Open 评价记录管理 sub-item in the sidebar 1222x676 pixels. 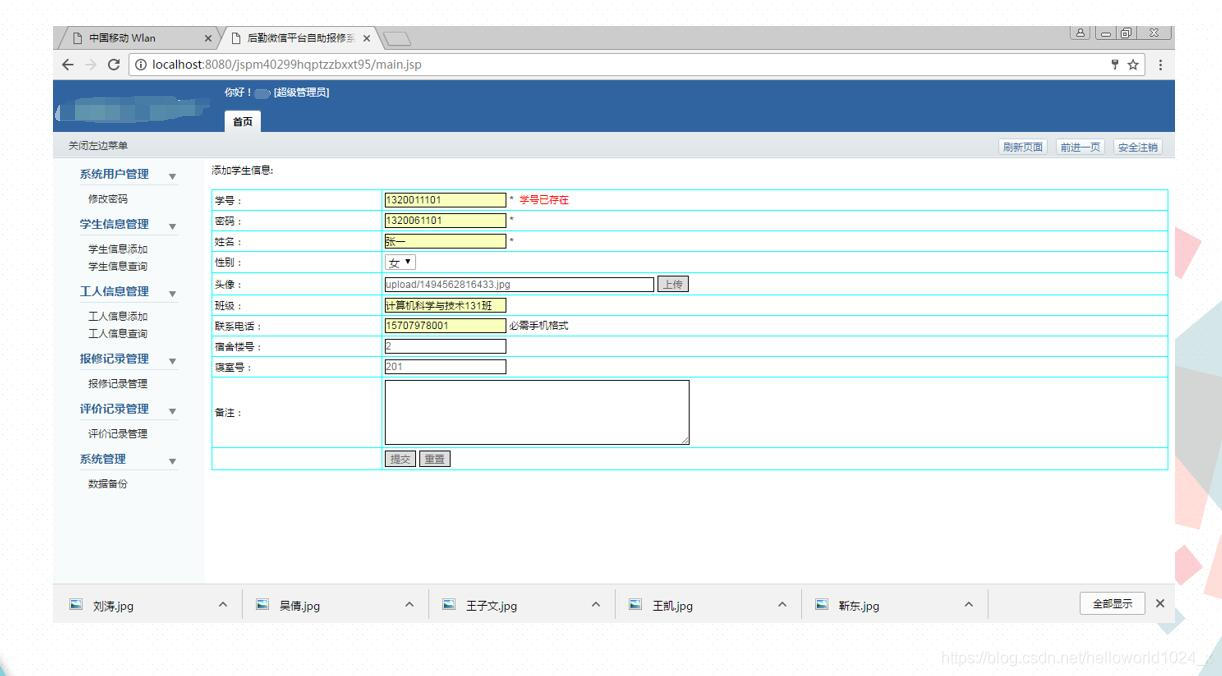(118, 433)
